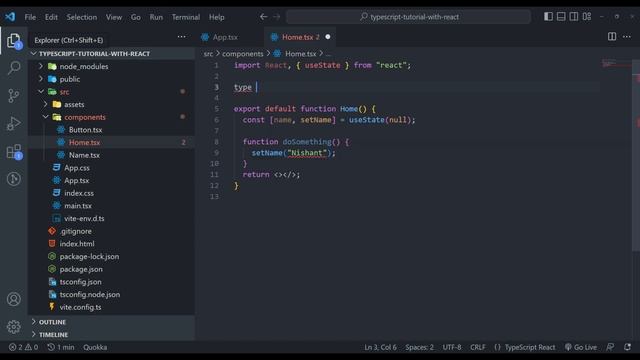Open tsconfig.node.json file
The height and width of the screenshot is (360, 640).
89,294
